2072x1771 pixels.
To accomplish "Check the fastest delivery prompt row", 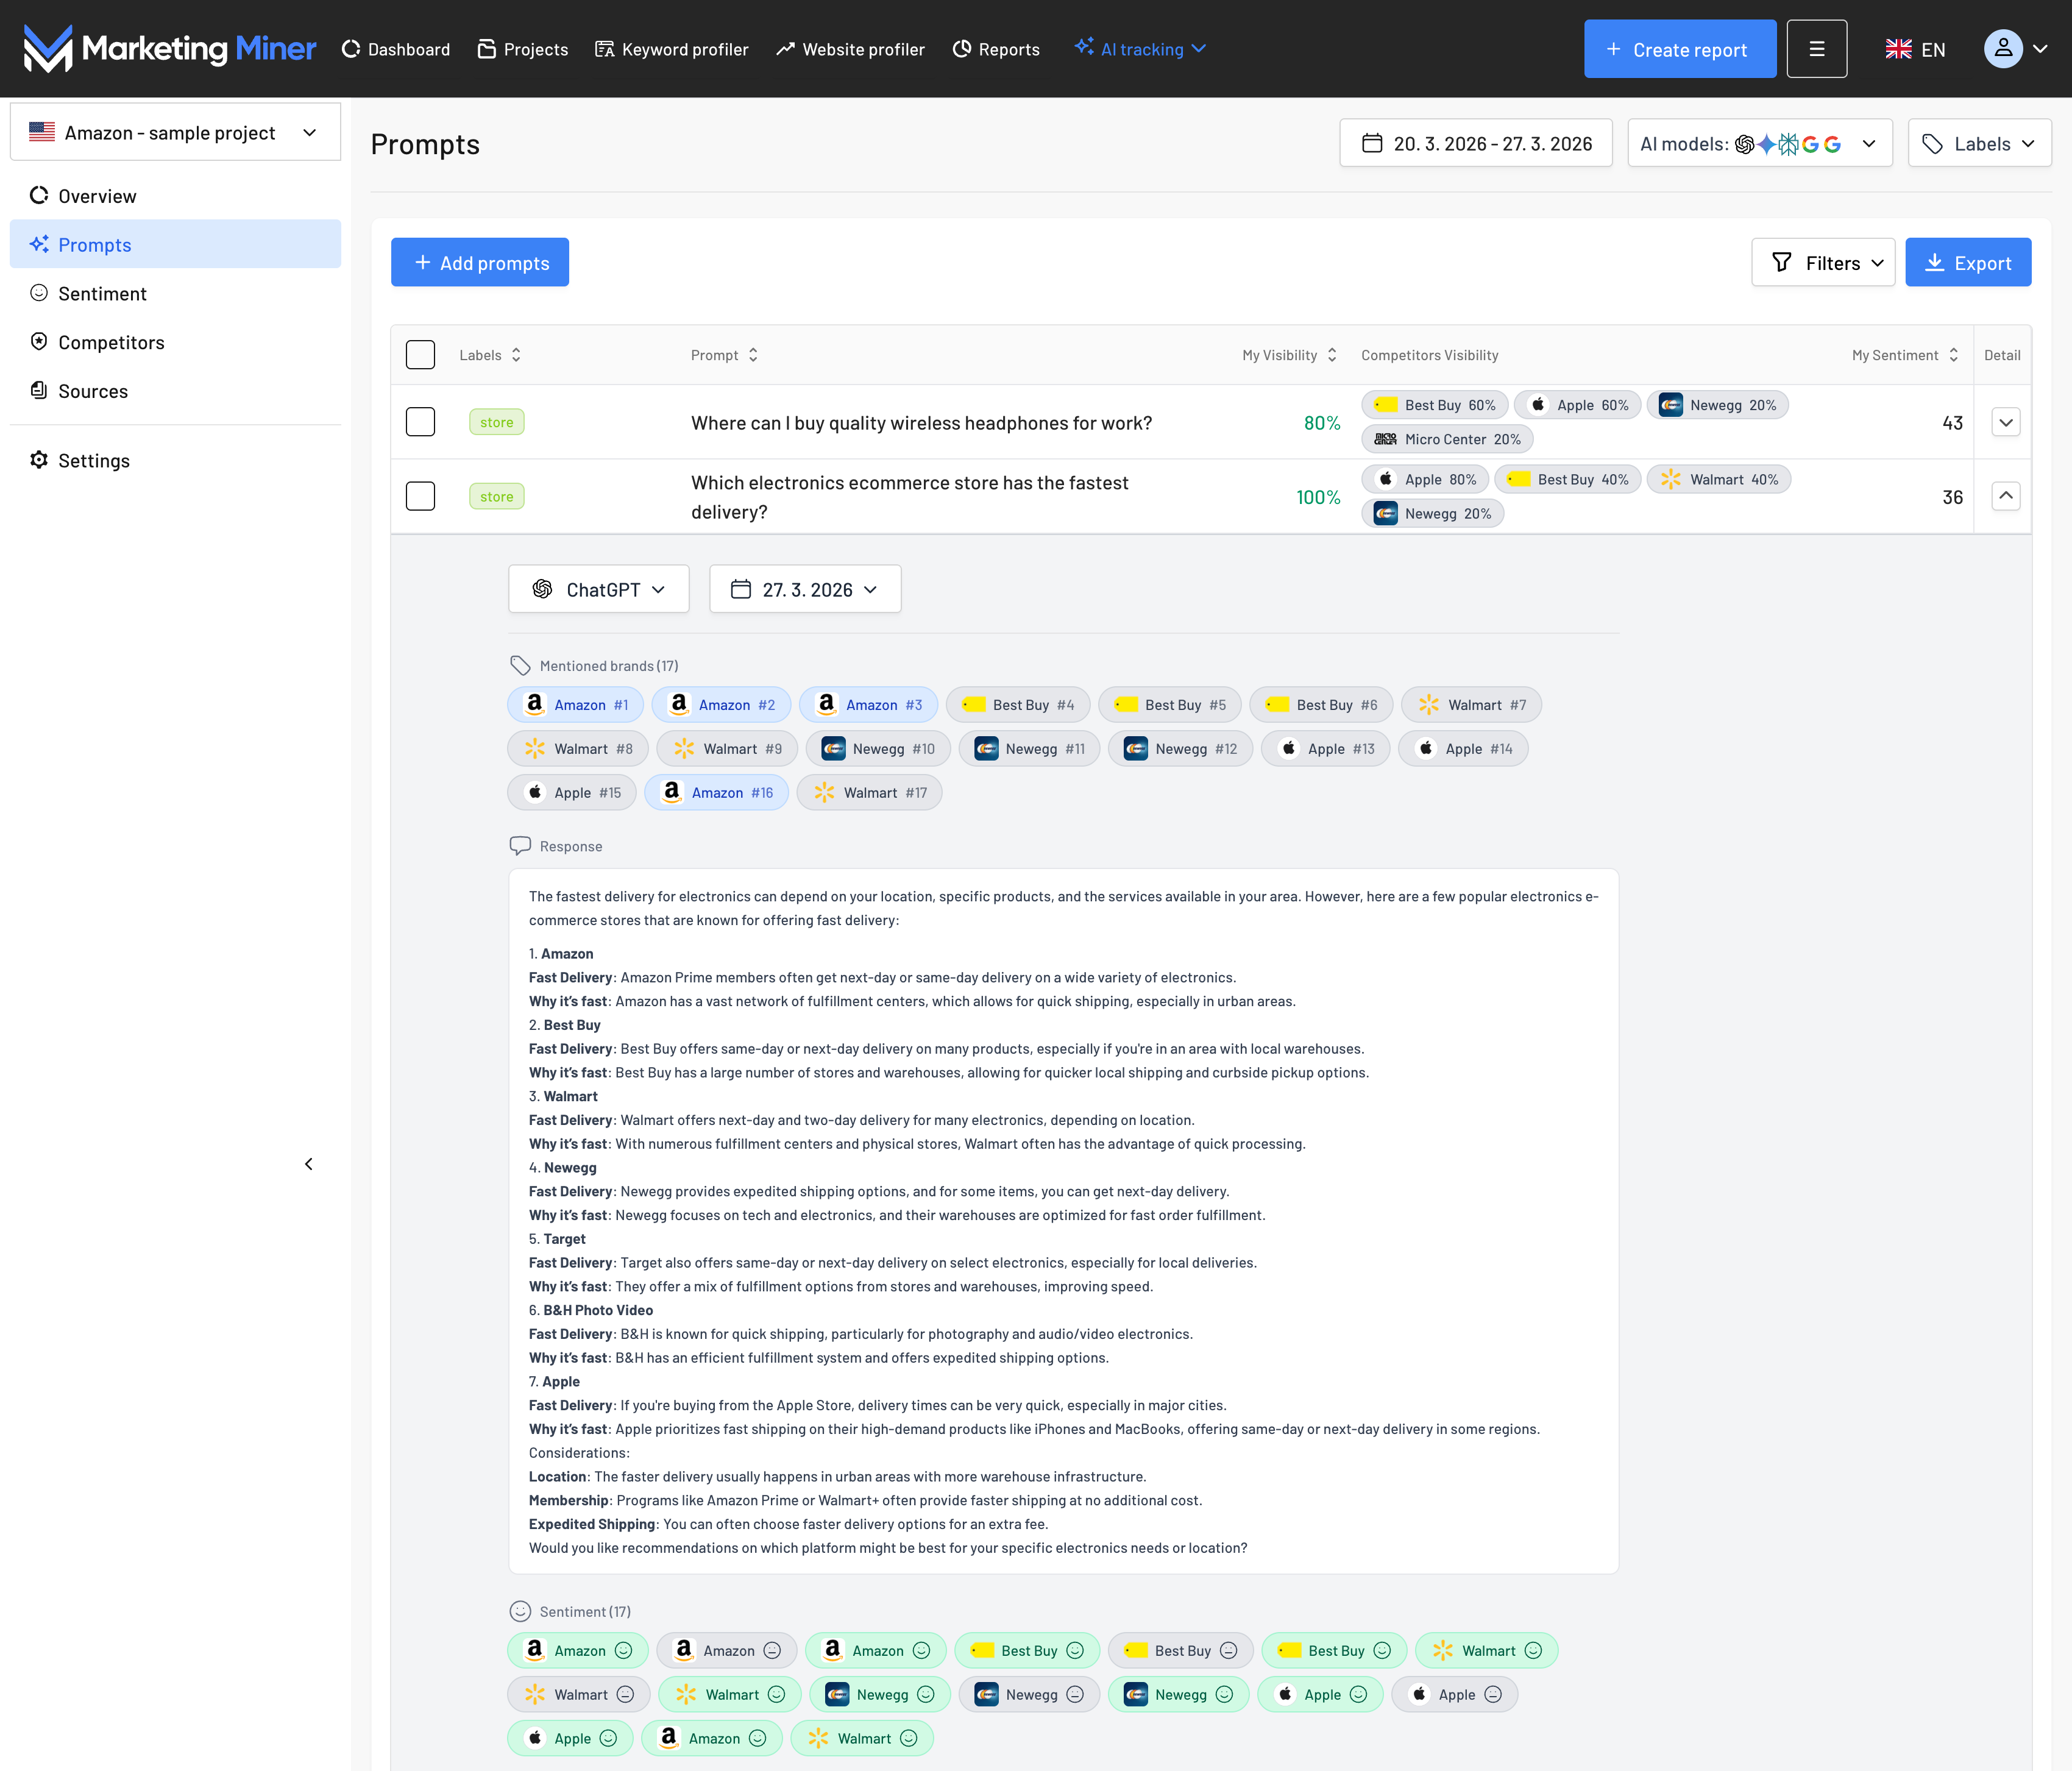I will click(x=420, y=496).
